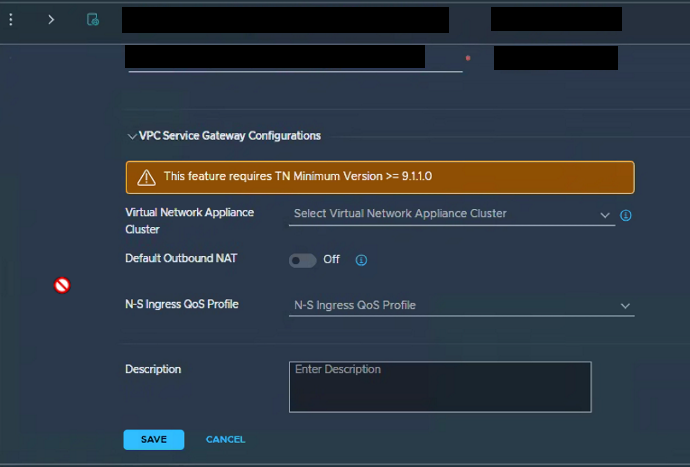Click the teal VPC object icon
The image size is (690, 467).
pyautogui.click(x=93, y=19)
